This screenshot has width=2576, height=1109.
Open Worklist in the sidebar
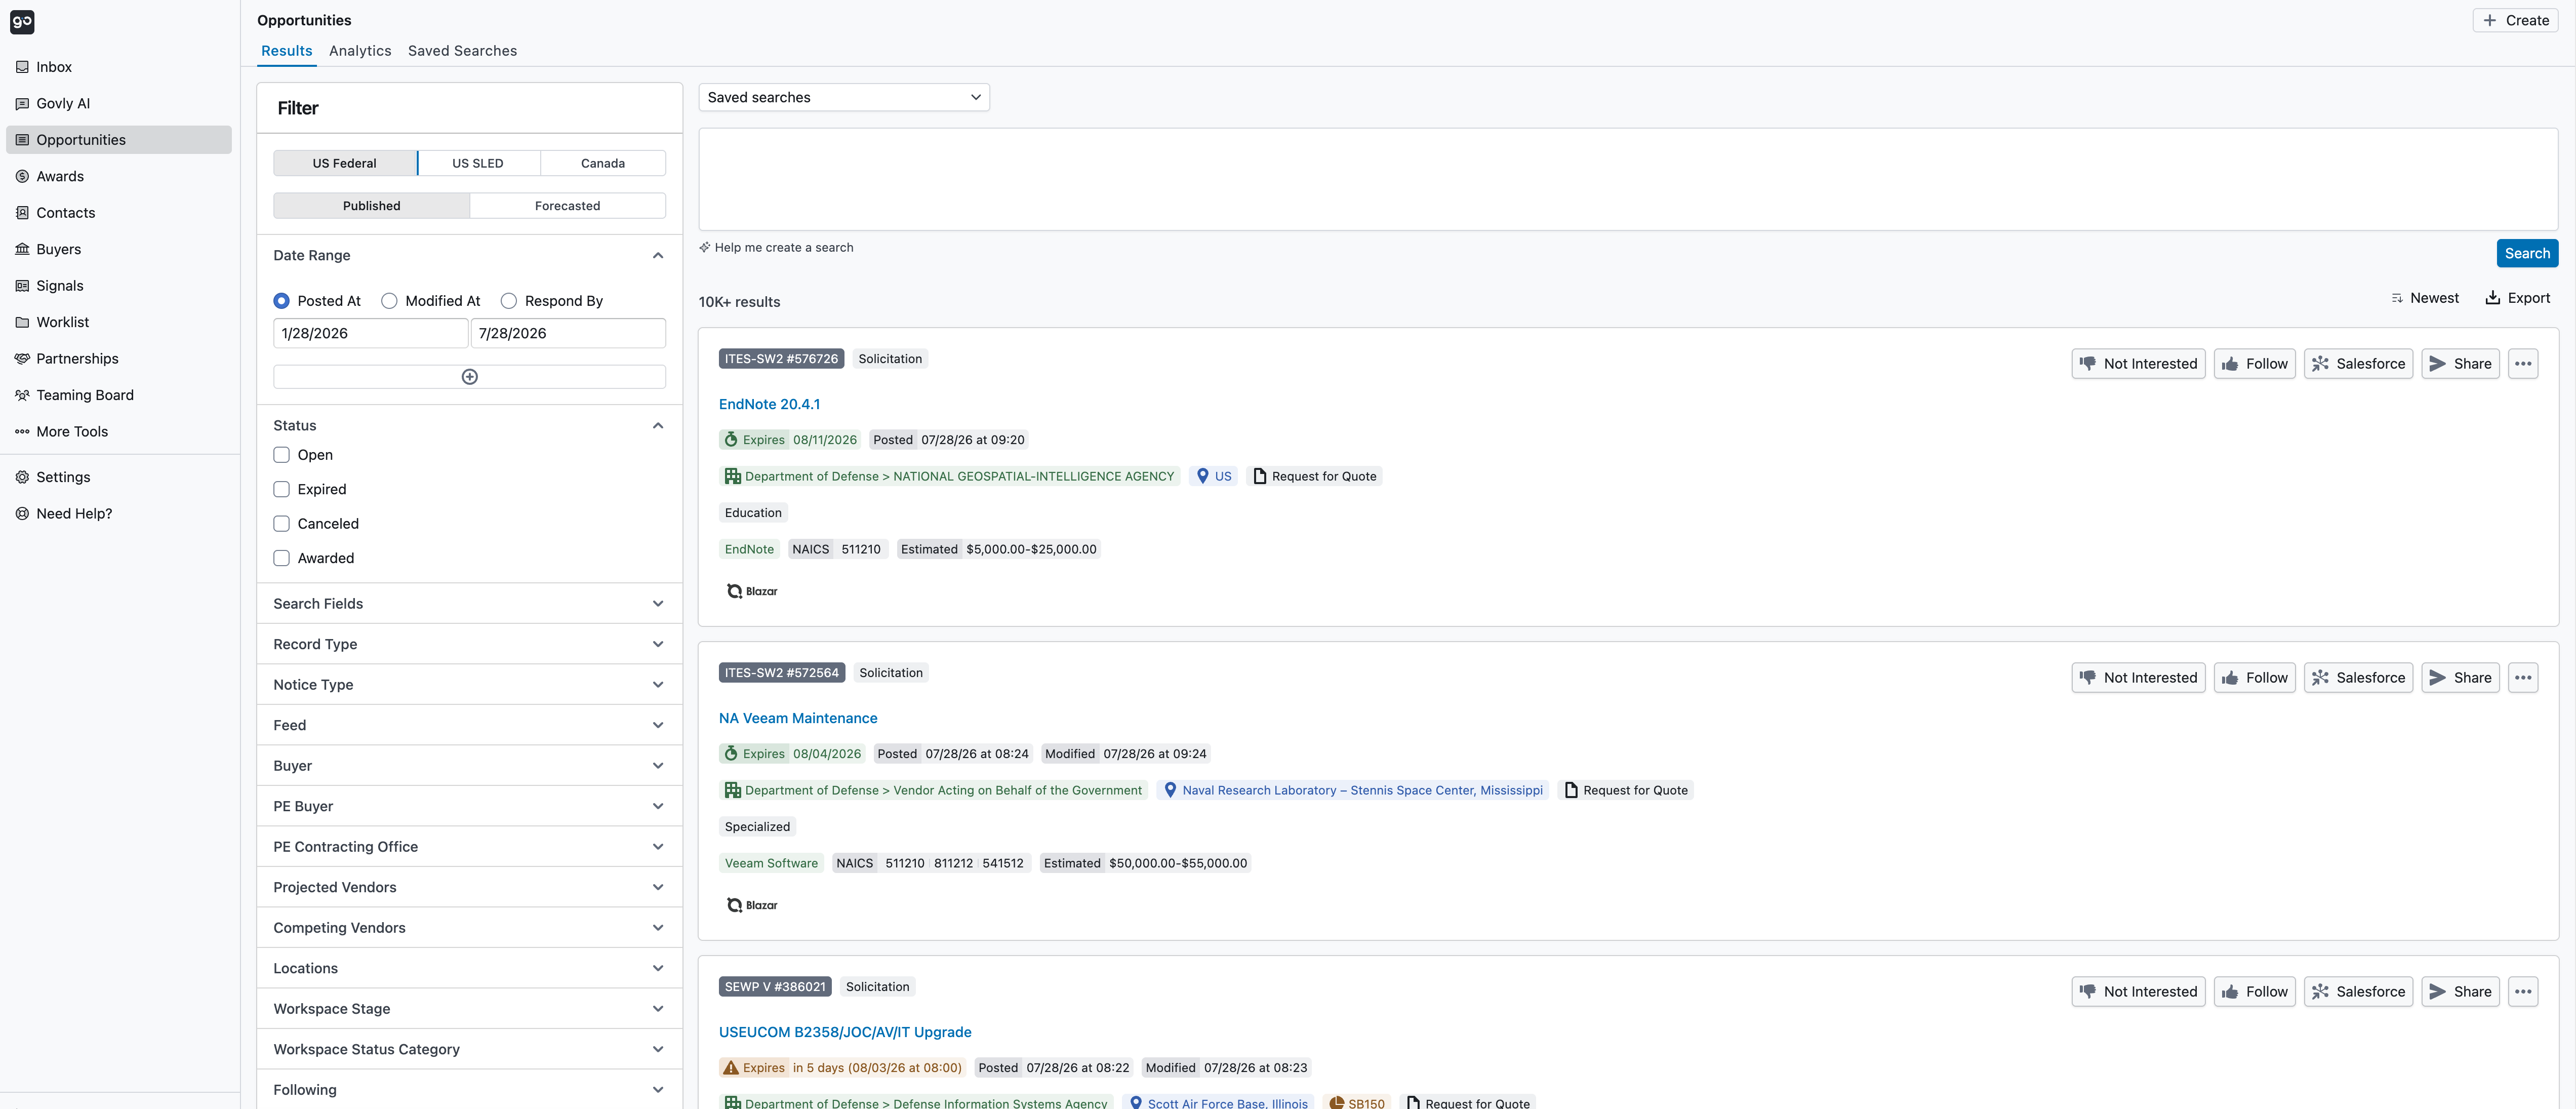pos(118,322)
